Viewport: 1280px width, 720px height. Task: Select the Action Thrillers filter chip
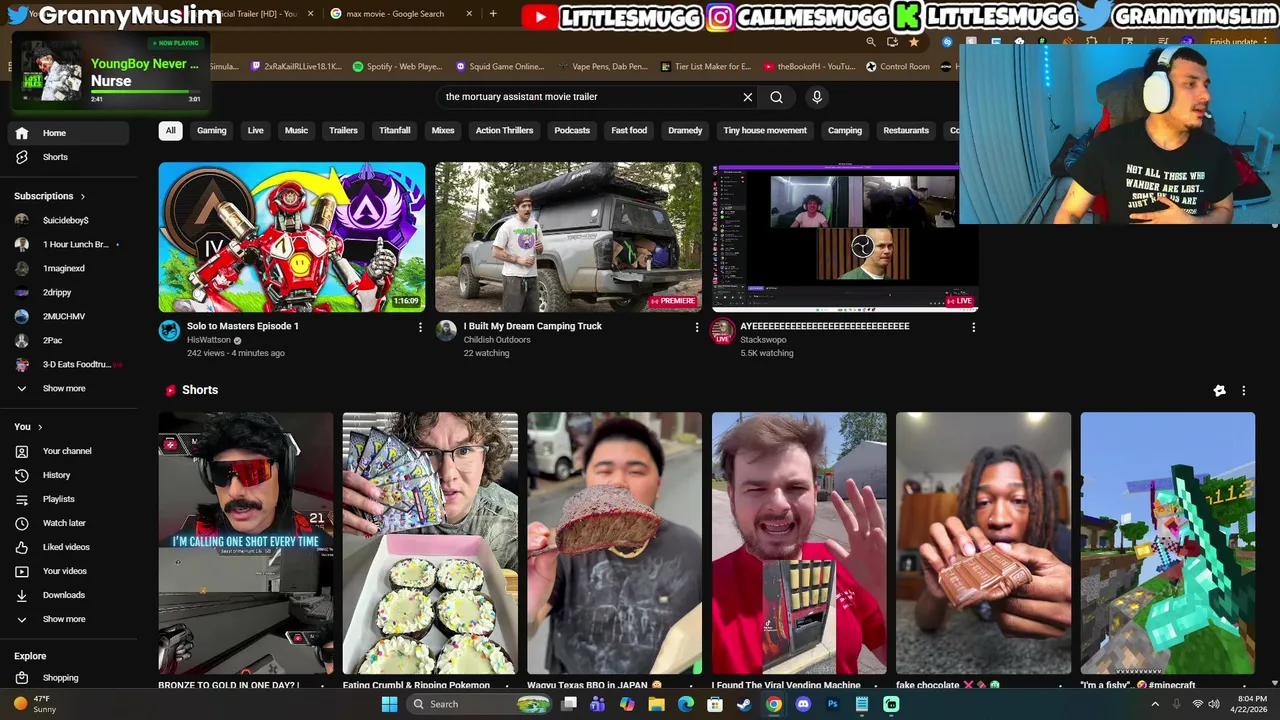click(x=504, y=130)
